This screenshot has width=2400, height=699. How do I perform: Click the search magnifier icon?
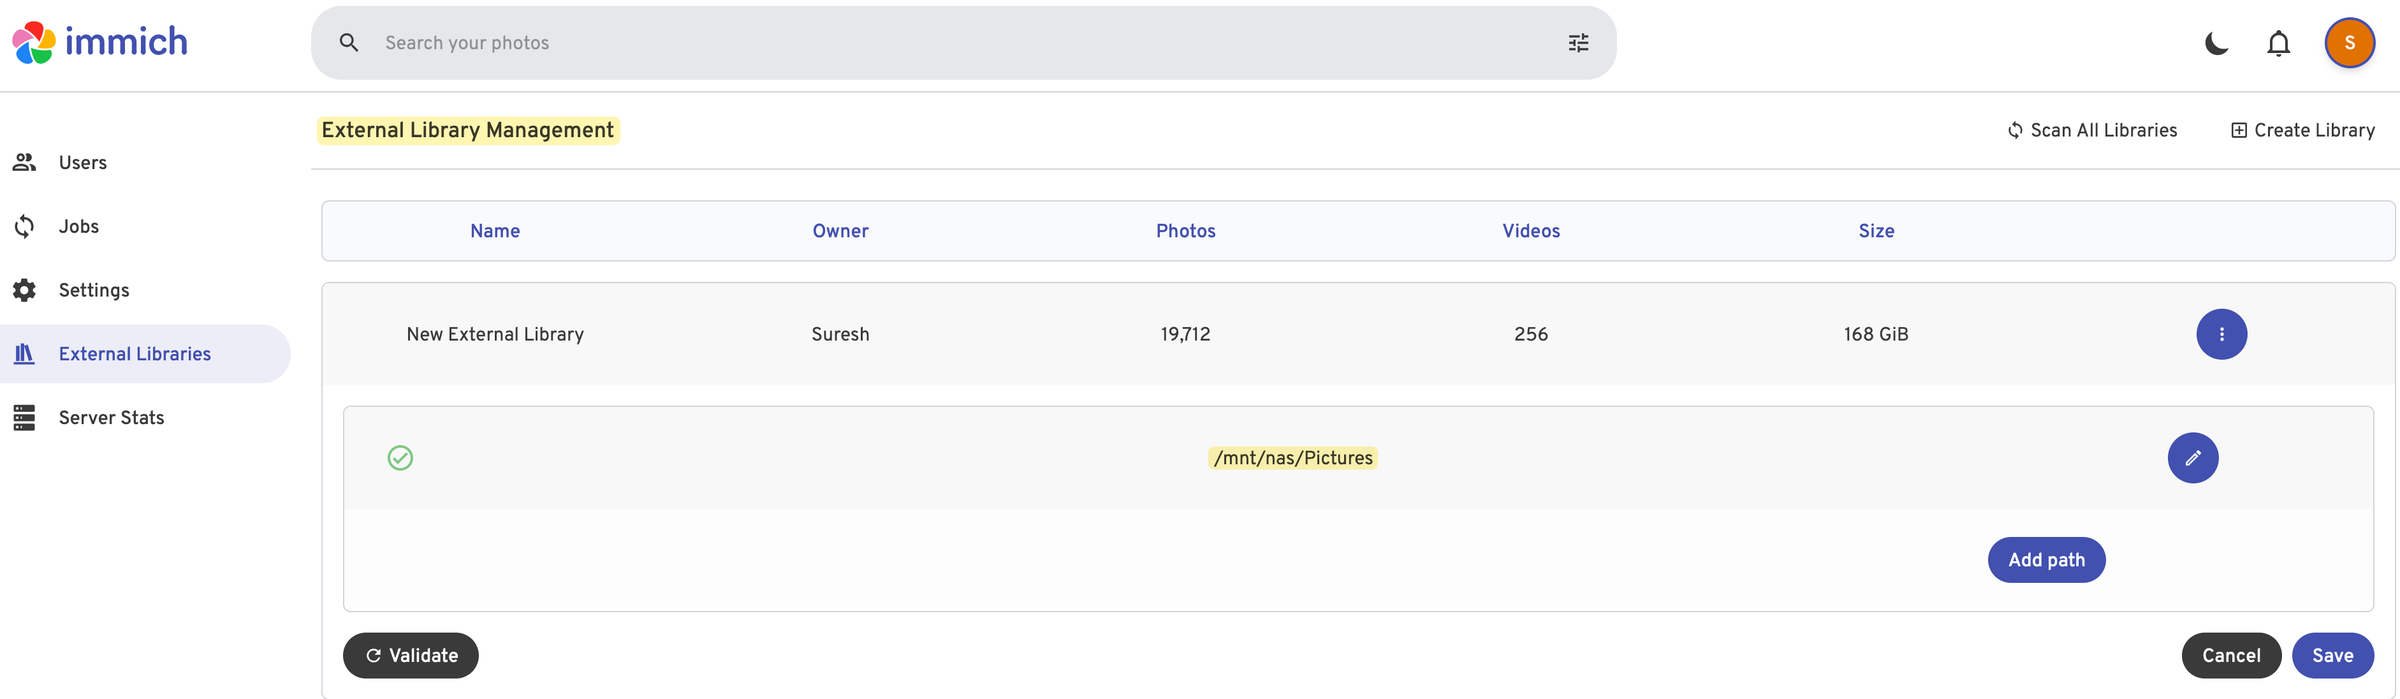point(348,43)
